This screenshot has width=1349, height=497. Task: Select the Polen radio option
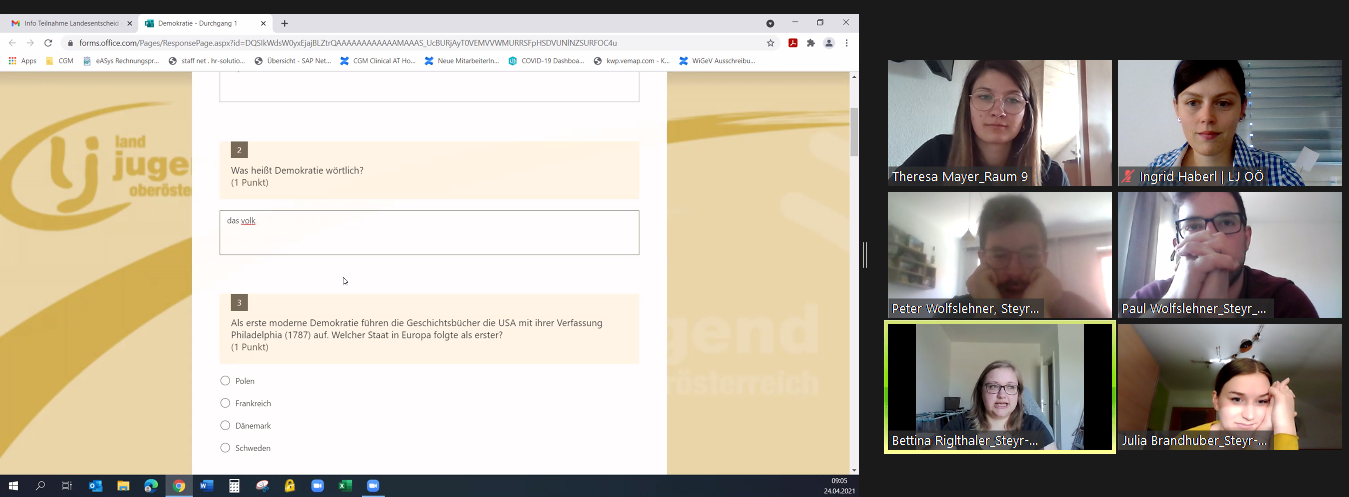[x=225, y=381]
